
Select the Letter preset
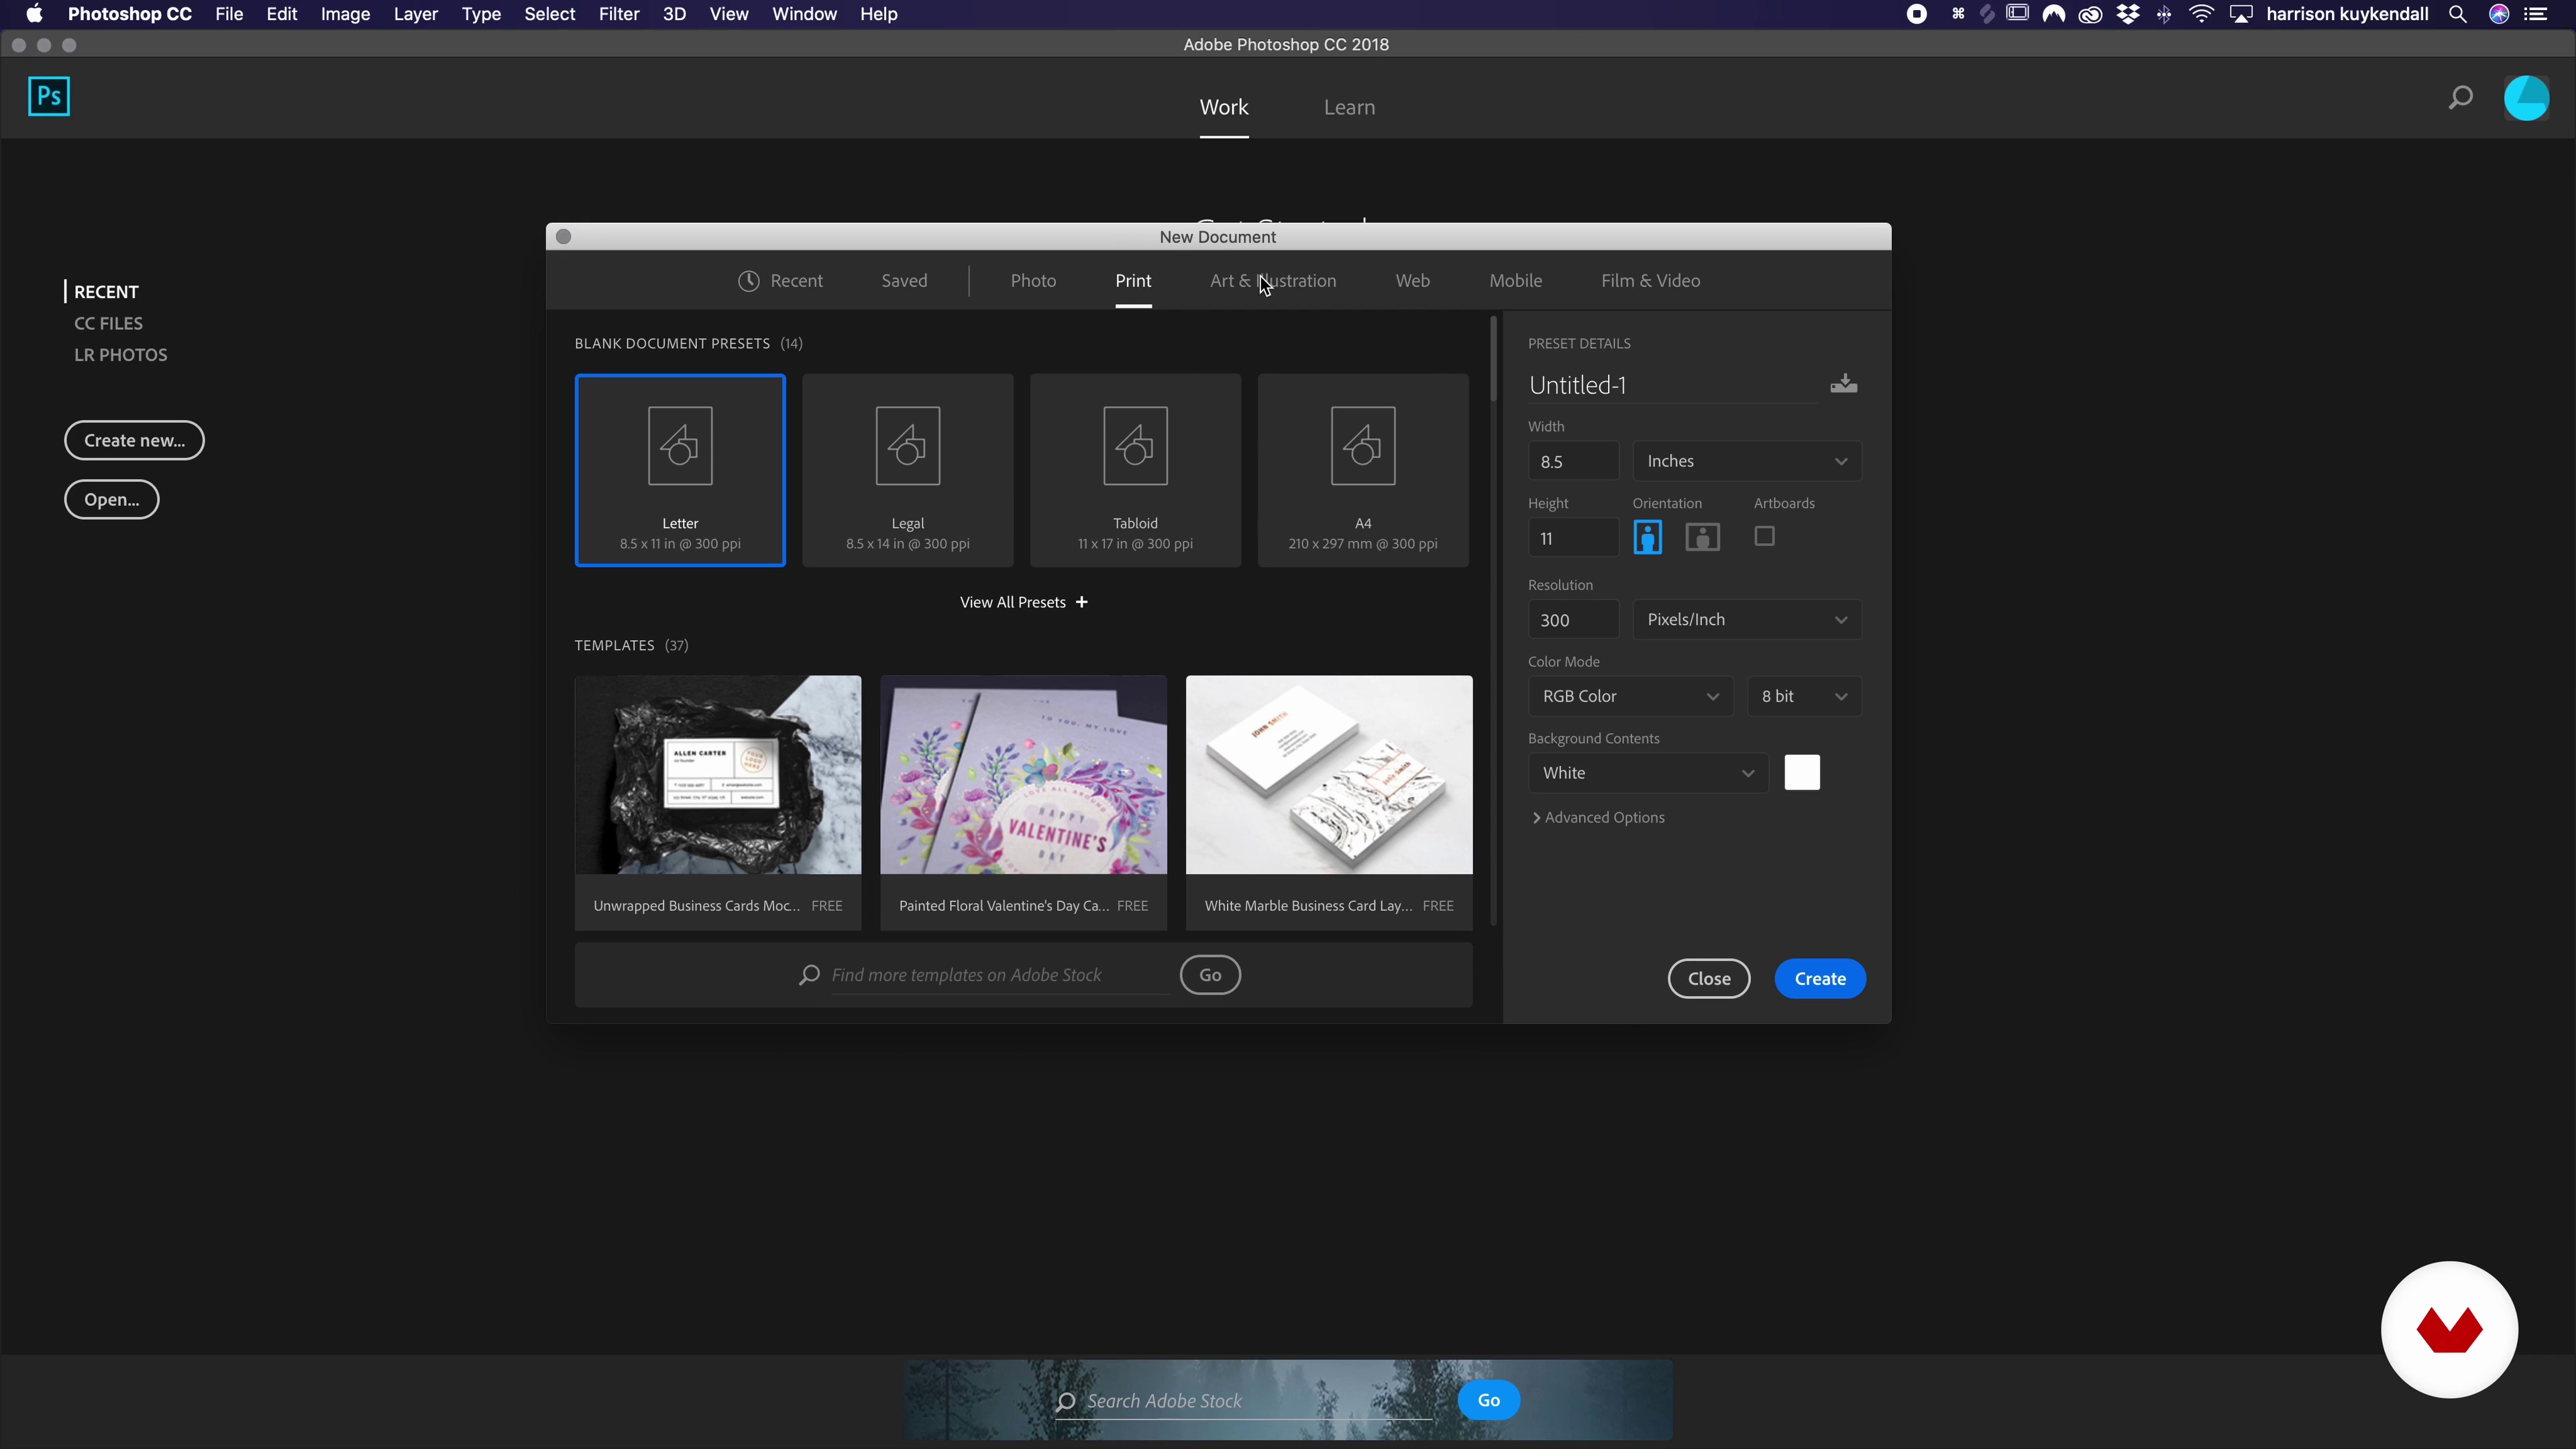680,470
